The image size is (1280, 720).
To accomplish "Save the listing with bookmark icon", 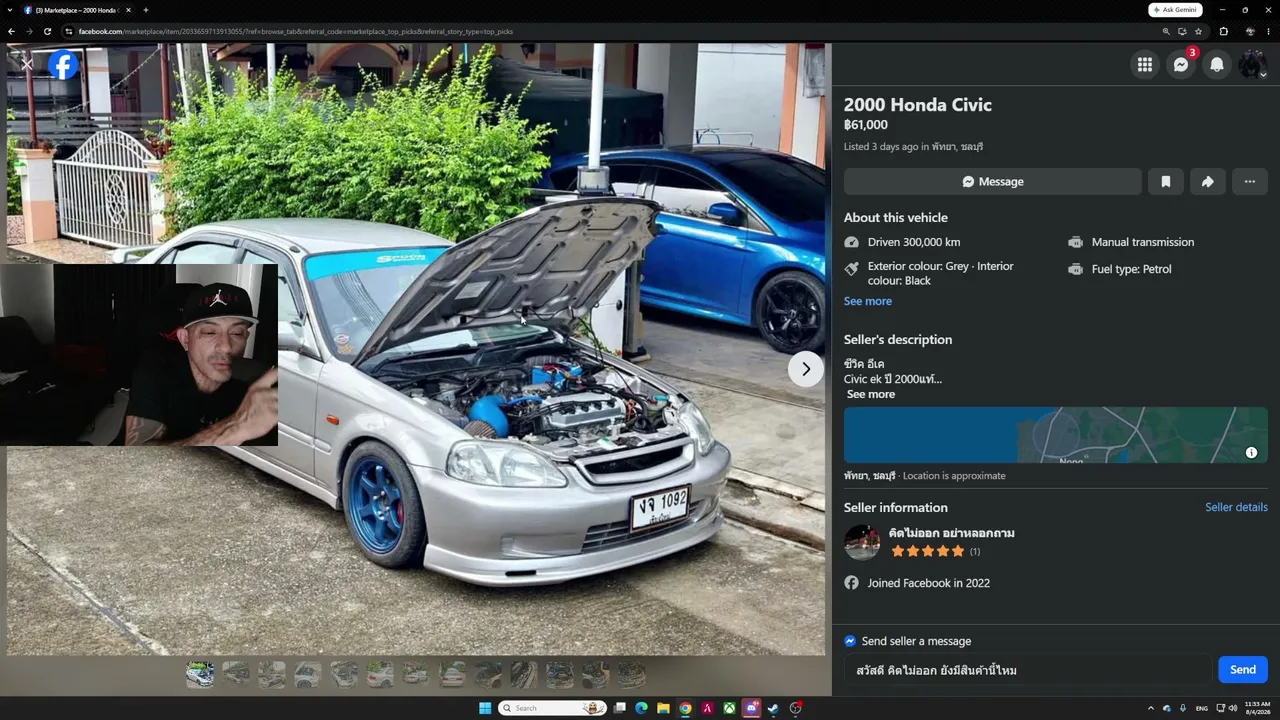I will (x=1166, y=181).
